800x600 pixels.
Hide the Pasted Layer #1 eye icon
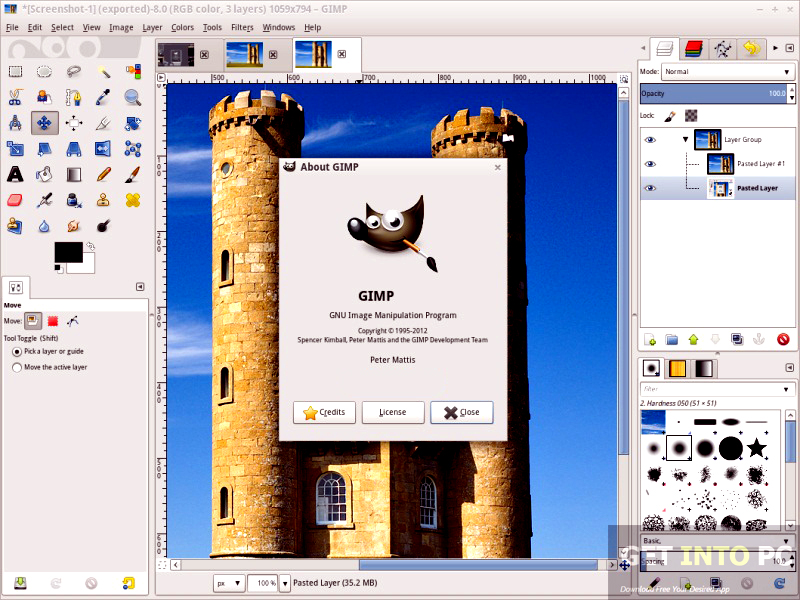(x=650, y=164)
